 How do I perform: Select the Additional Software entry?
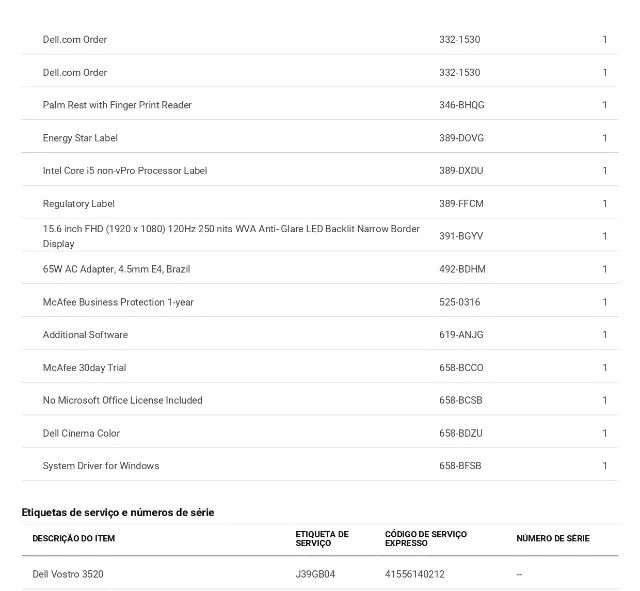85,335
